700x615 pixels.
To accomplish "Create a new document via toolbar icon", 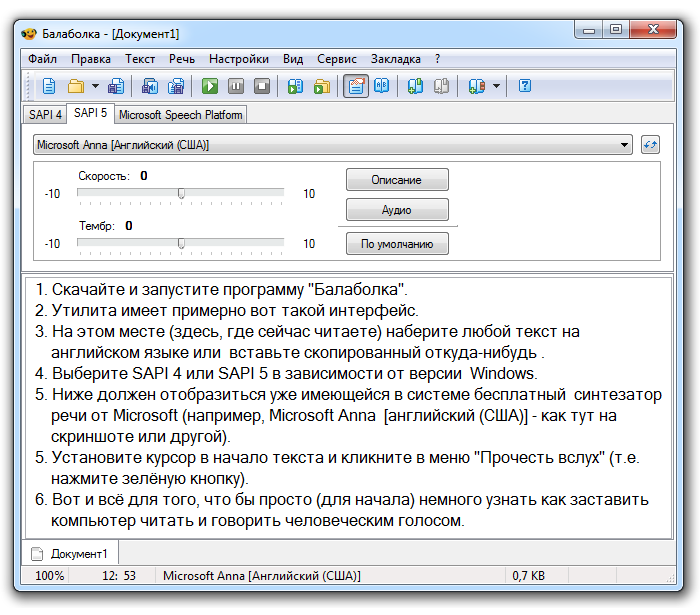I will [x=49, y=86].
